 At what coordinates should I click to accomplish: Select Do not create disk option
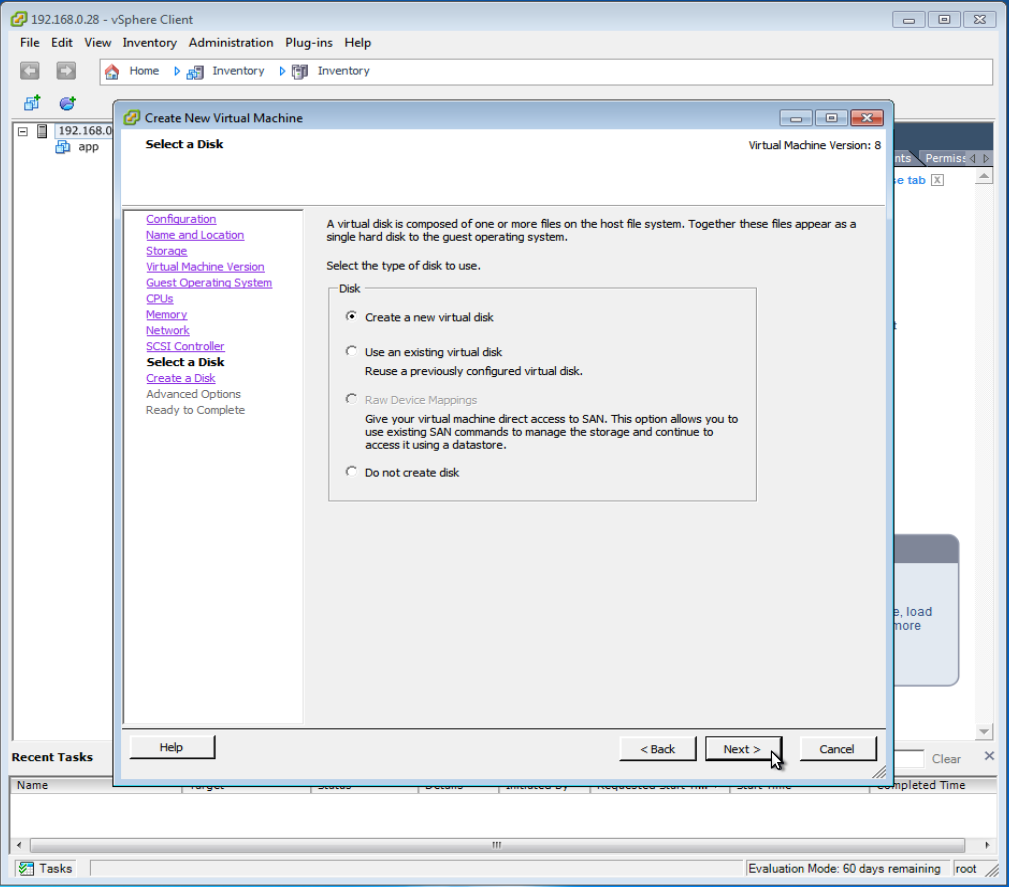(351, 472)
